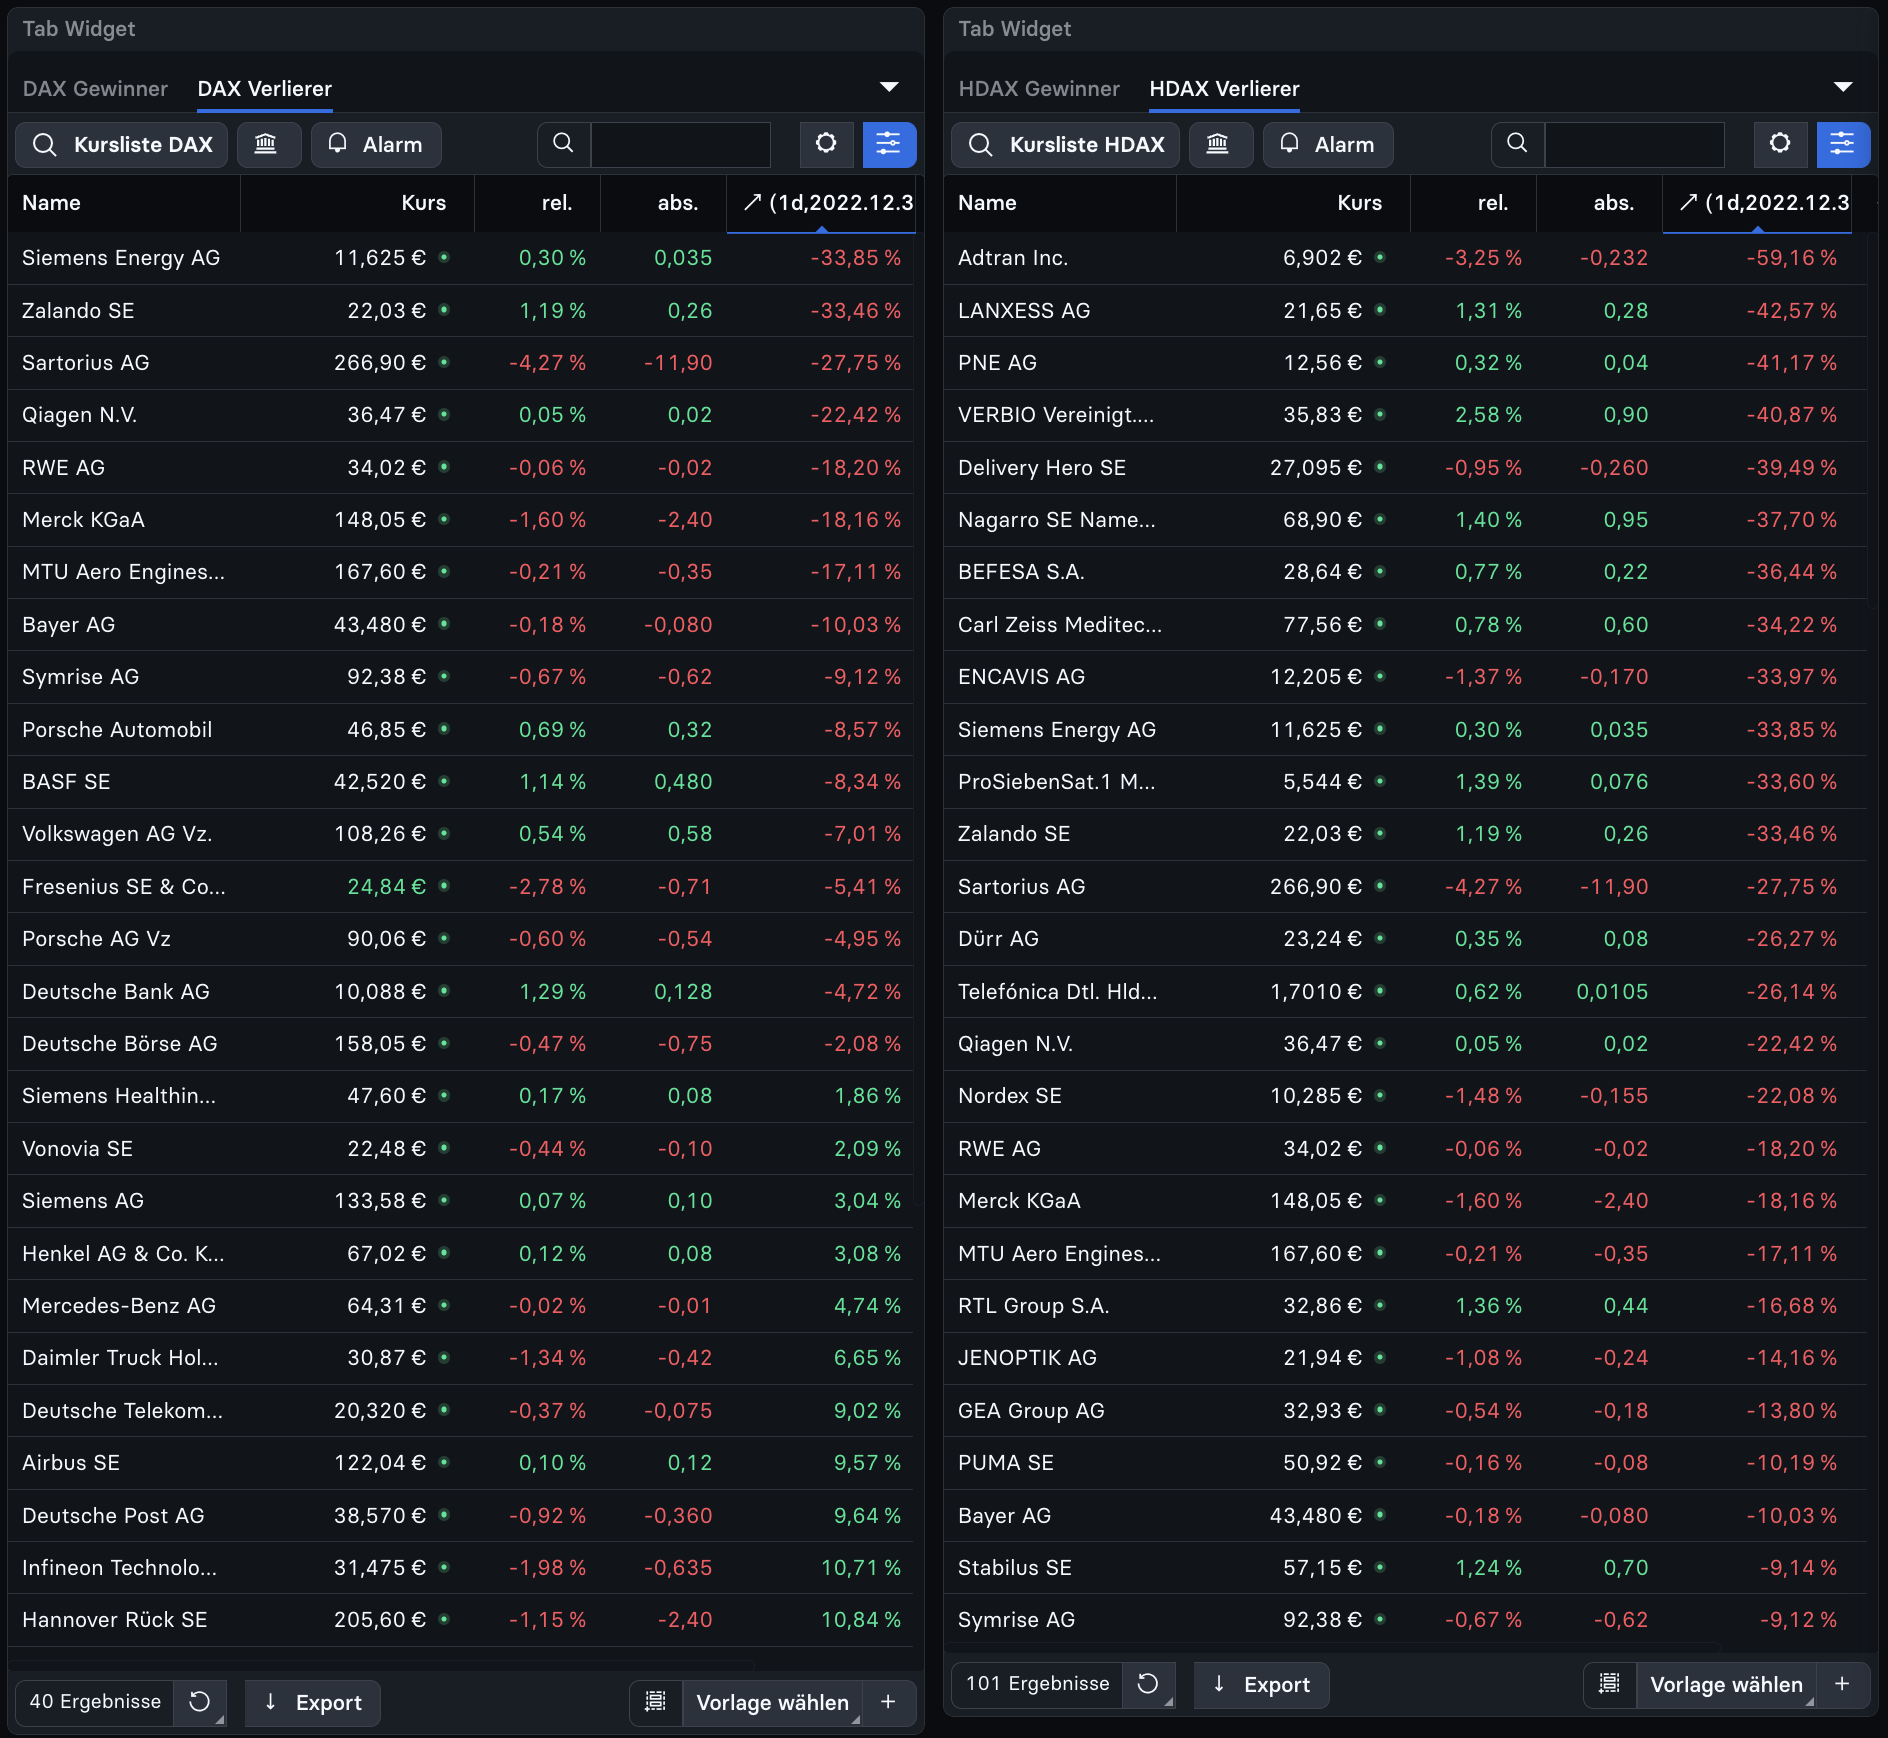The image size is (1888, 1738).
Task: Export the HDAX list
Action: click(x=1261, y=1684)
